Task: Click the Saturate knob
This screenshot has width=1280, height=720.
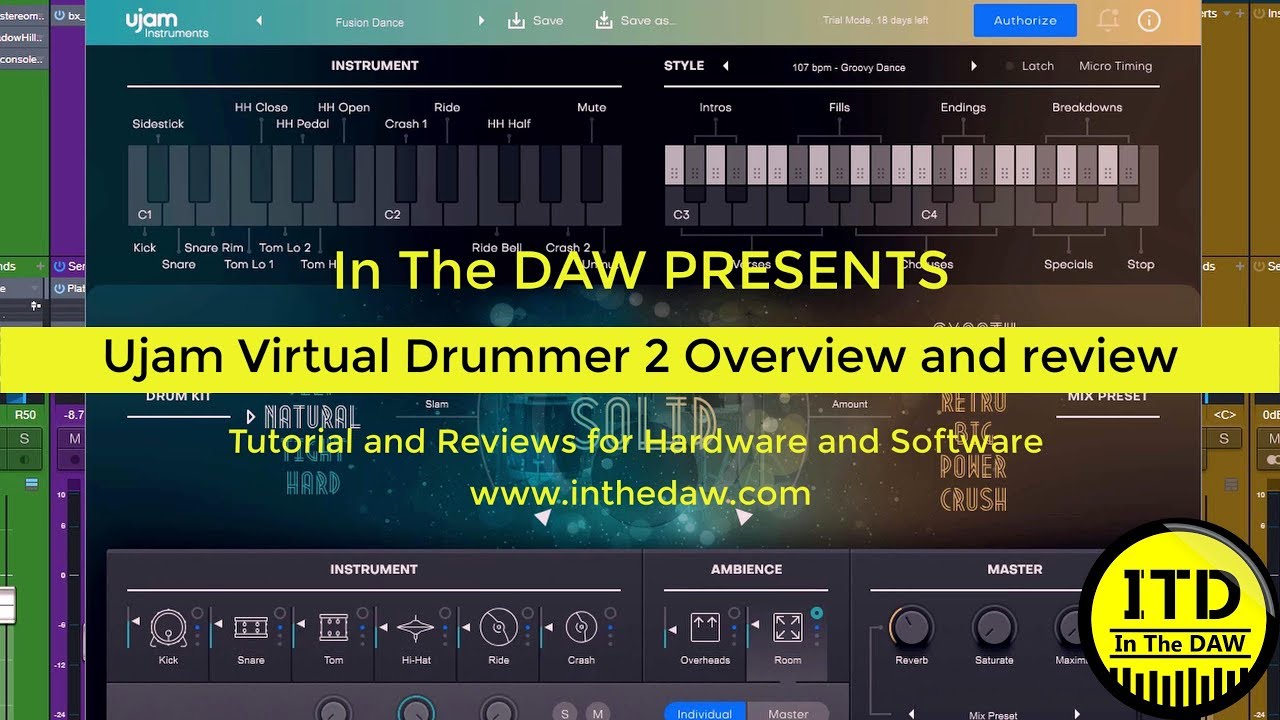Action: point(994,628)
